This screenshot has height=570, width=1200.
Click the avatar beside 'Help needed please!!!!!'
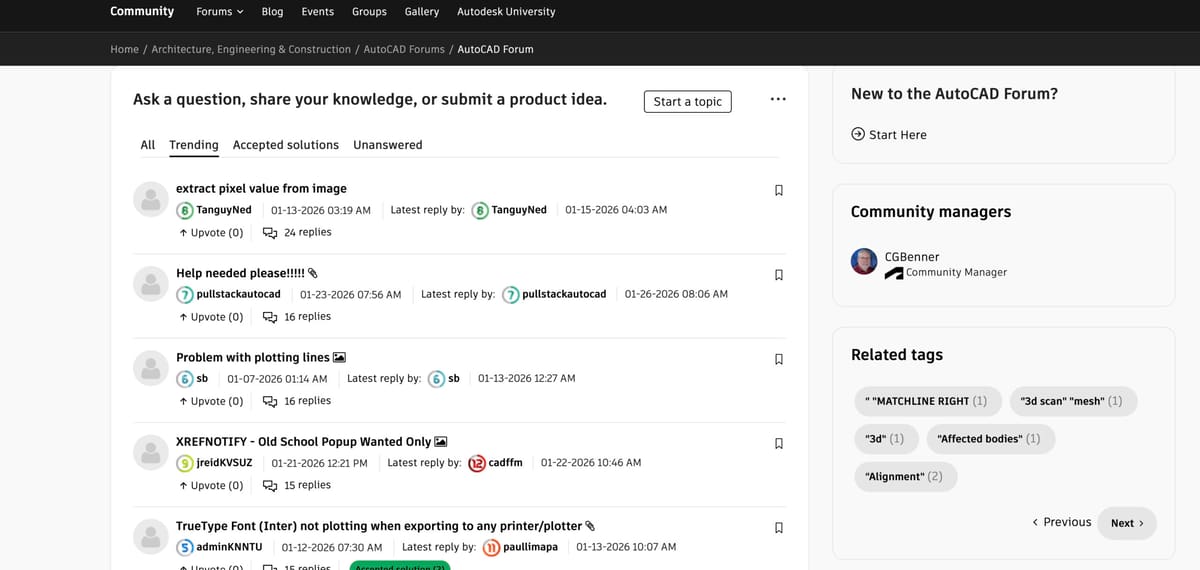pyautogui.click(x=150, y=283)
